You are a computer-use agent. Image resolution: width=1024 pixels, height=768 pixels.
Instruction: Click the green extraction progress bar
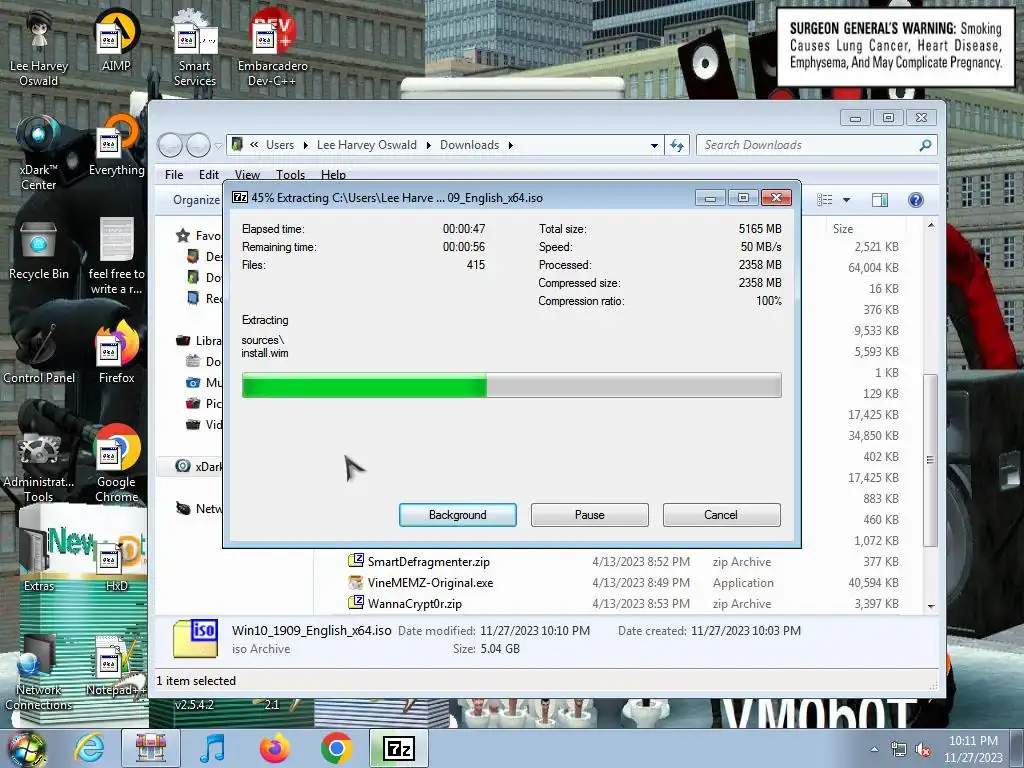coord(511,385)
